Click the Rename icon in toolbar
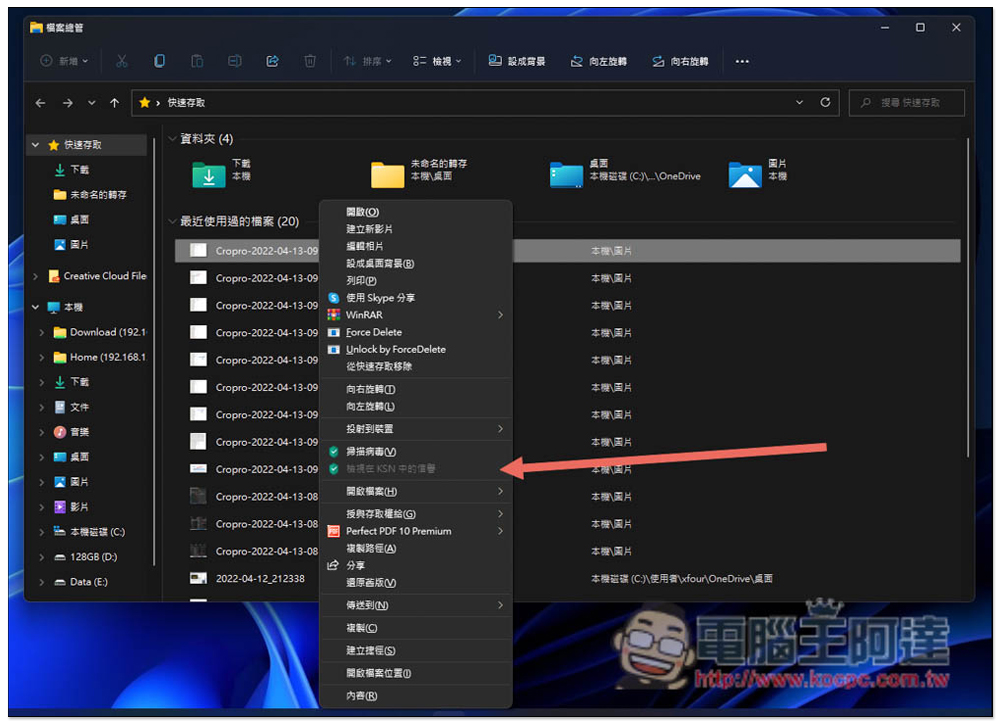This screenshot has height=725, width=1000. (235, 61)
